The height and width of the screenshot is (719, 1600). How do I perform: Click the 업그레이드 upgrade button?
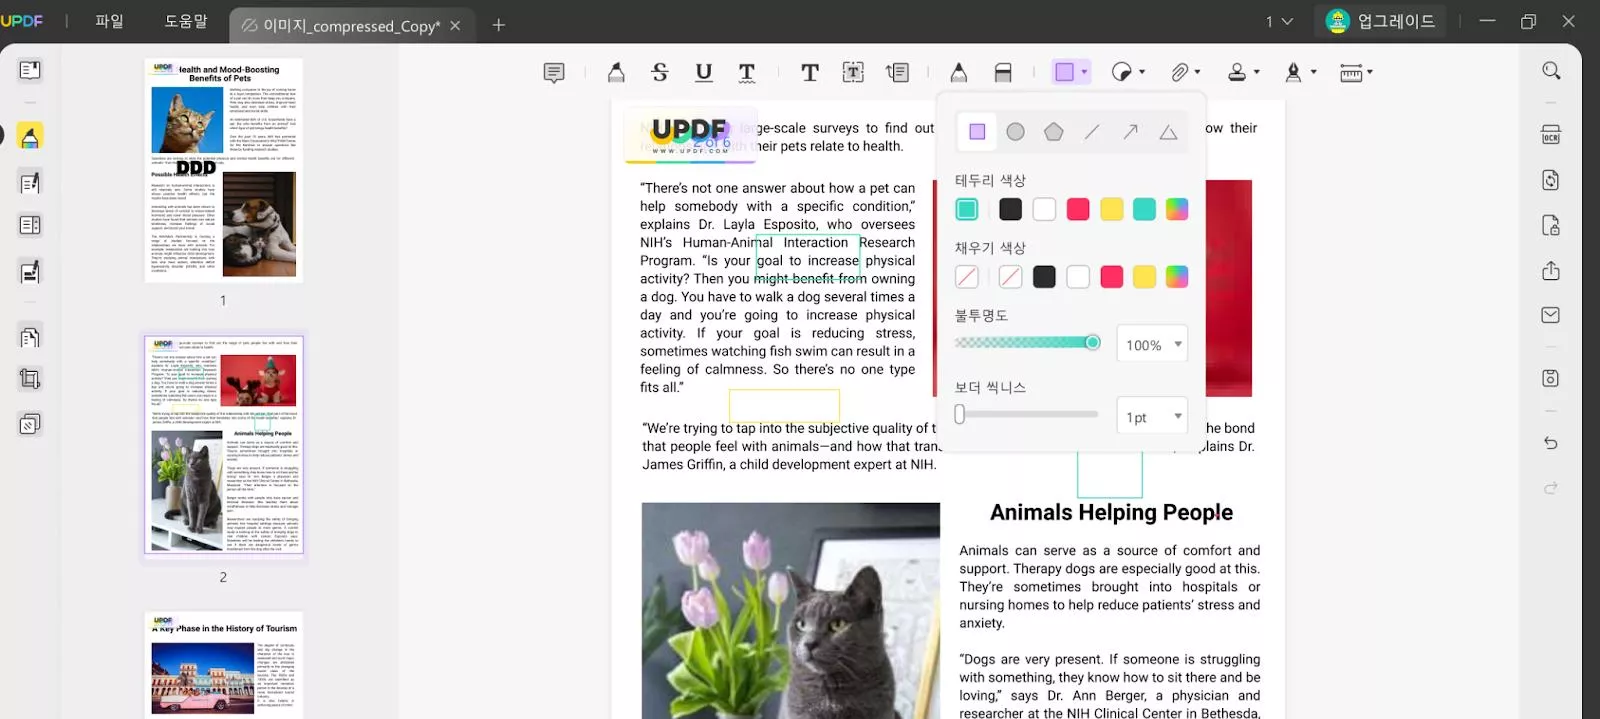tap(1382, 21)
